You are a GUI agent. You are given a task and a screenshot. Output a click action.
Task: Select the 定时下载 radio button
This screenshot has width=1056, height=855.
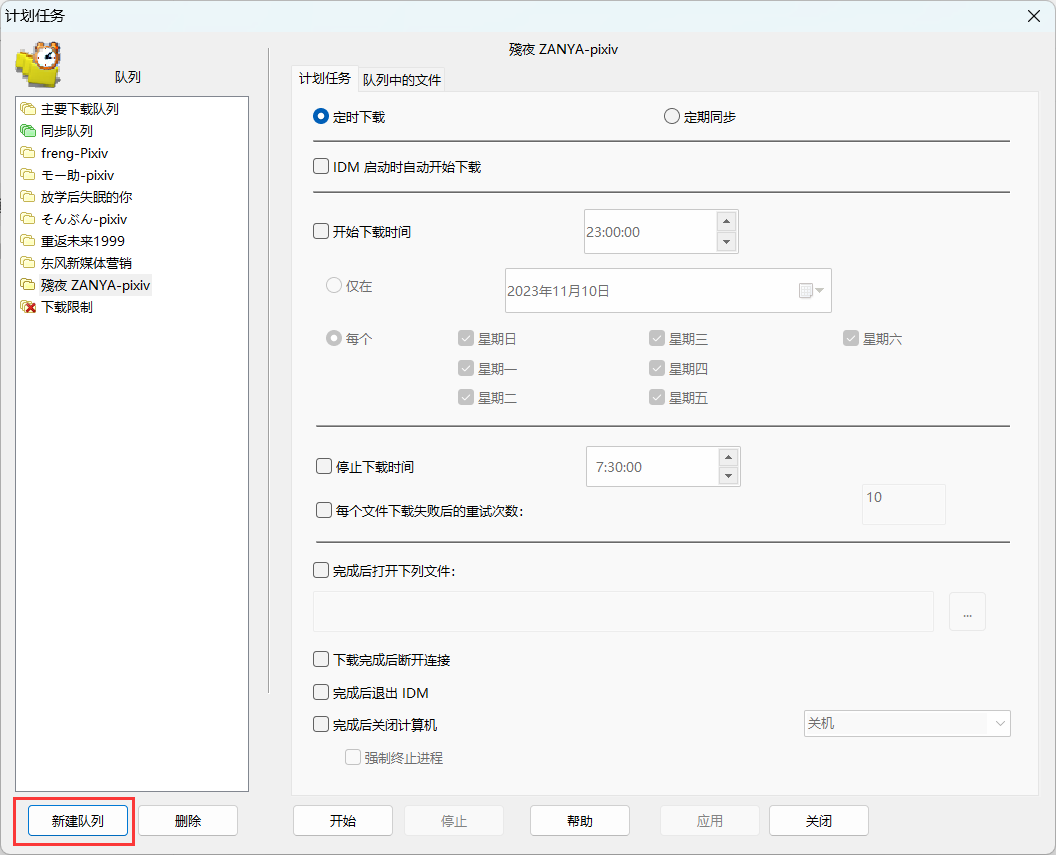tap(321, 116)
